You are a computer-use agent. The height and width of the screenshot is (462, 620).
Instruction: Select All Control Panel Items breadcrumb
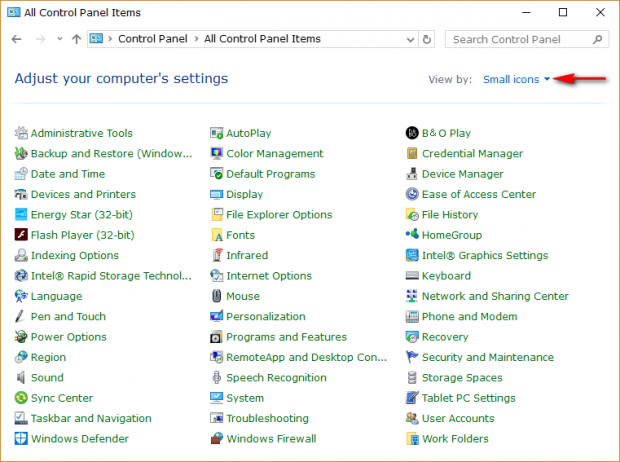(x=263, y=39)
